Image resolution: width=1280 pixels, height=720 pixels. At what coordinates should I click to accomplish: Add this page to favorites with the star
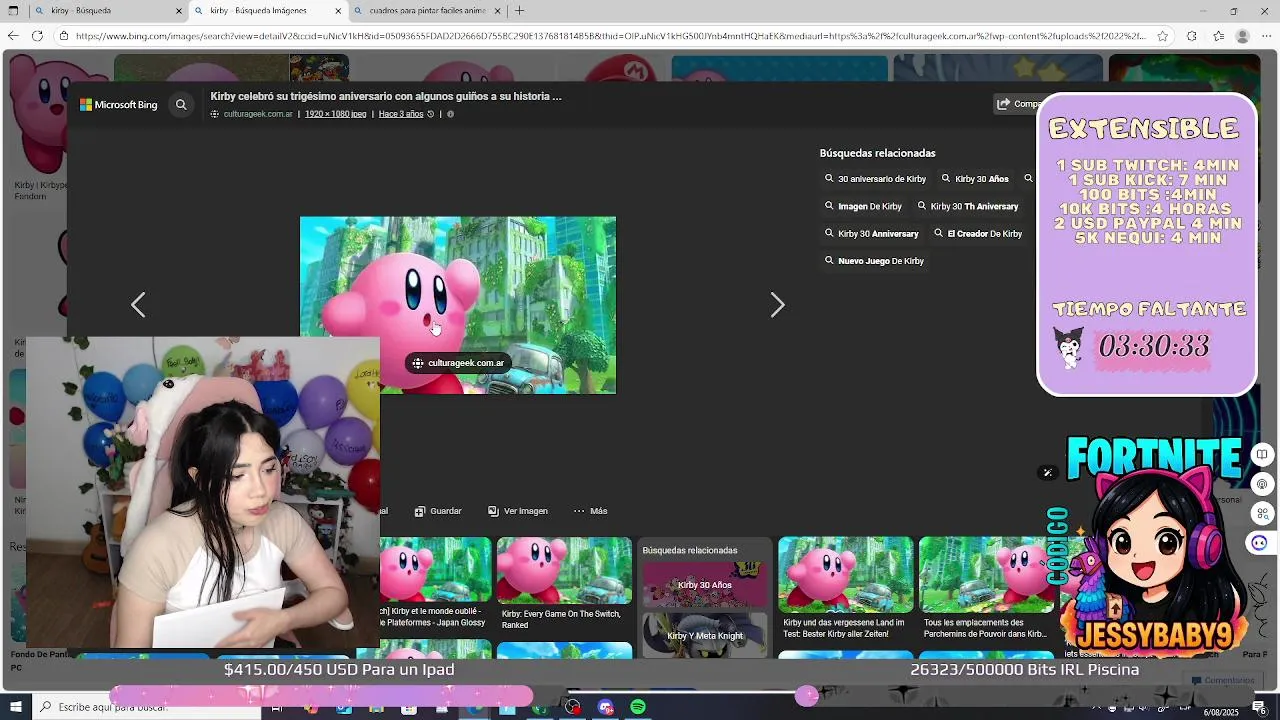coord(1163,36)
